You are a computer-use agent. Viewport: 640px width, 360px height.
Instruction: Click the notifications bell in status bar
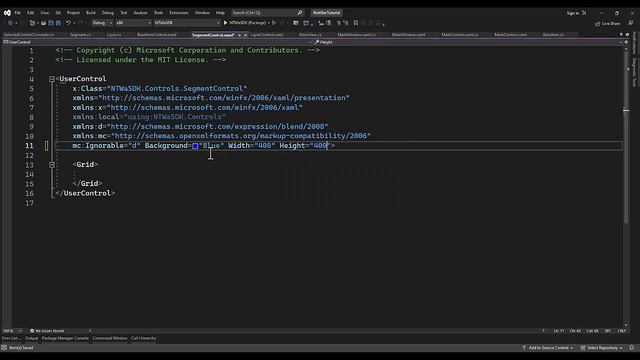pos(631,348)
